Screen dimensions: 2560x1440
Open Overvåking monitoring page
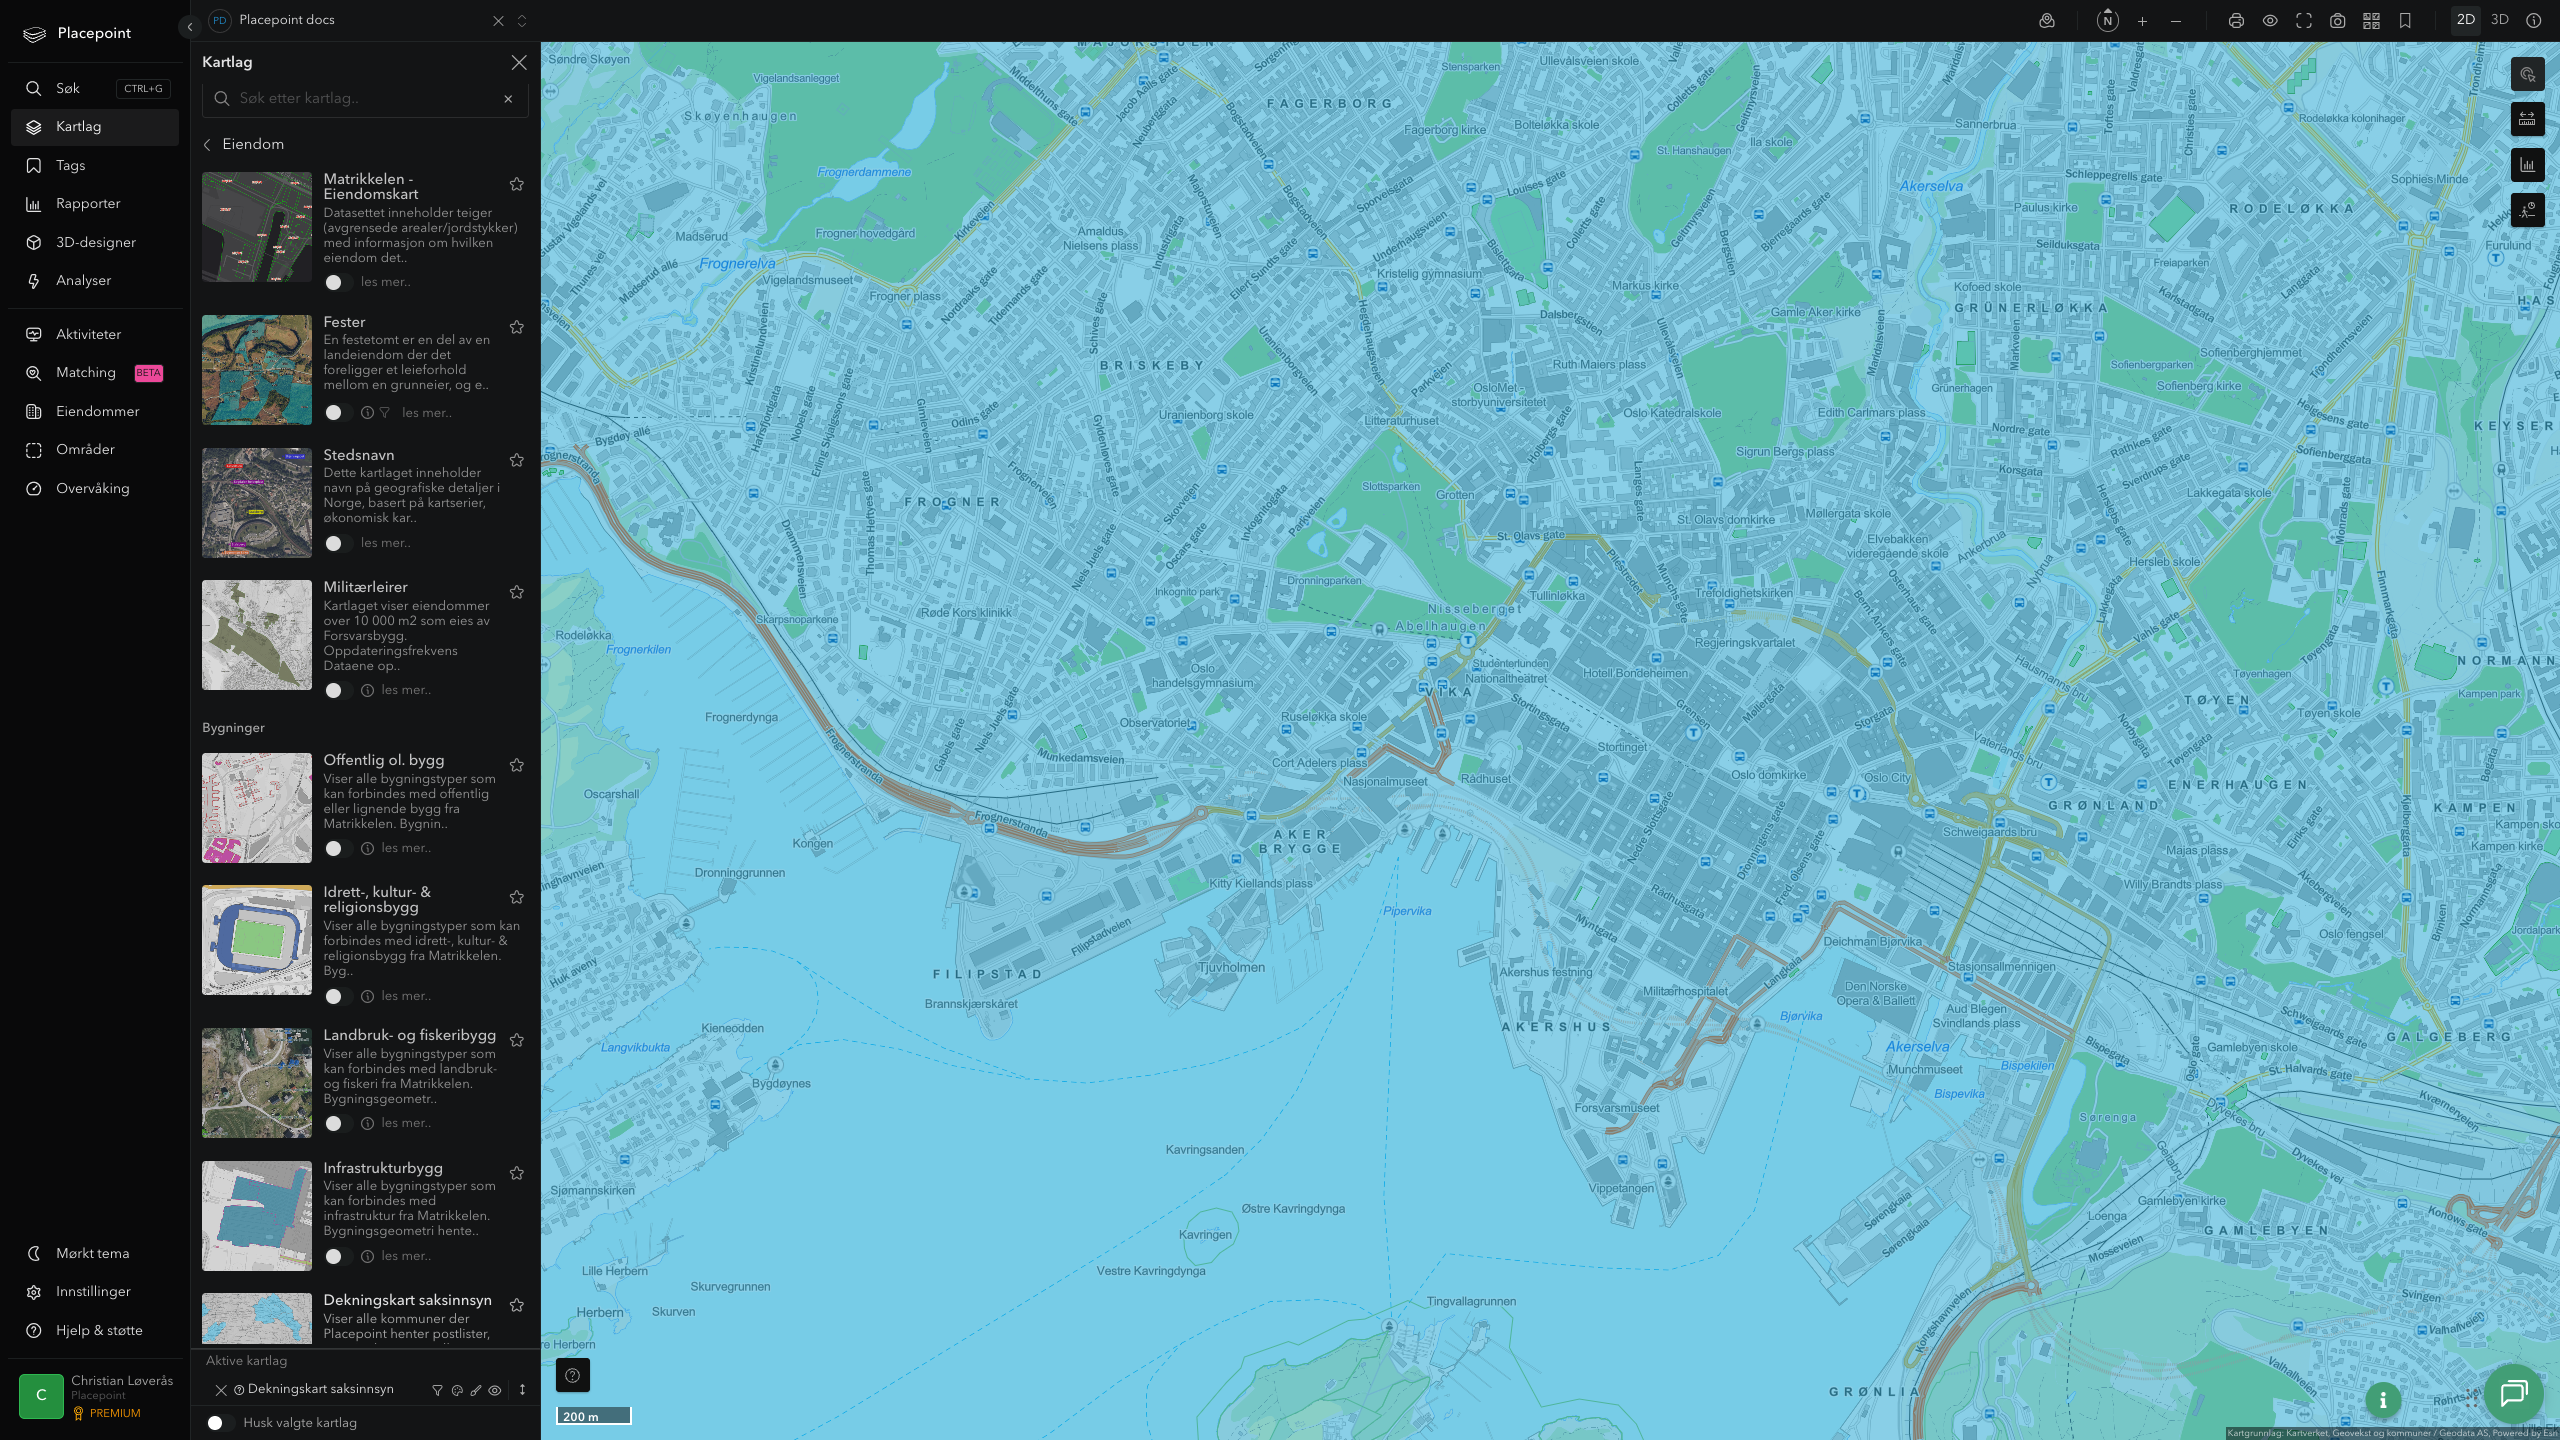pos(95,488)
